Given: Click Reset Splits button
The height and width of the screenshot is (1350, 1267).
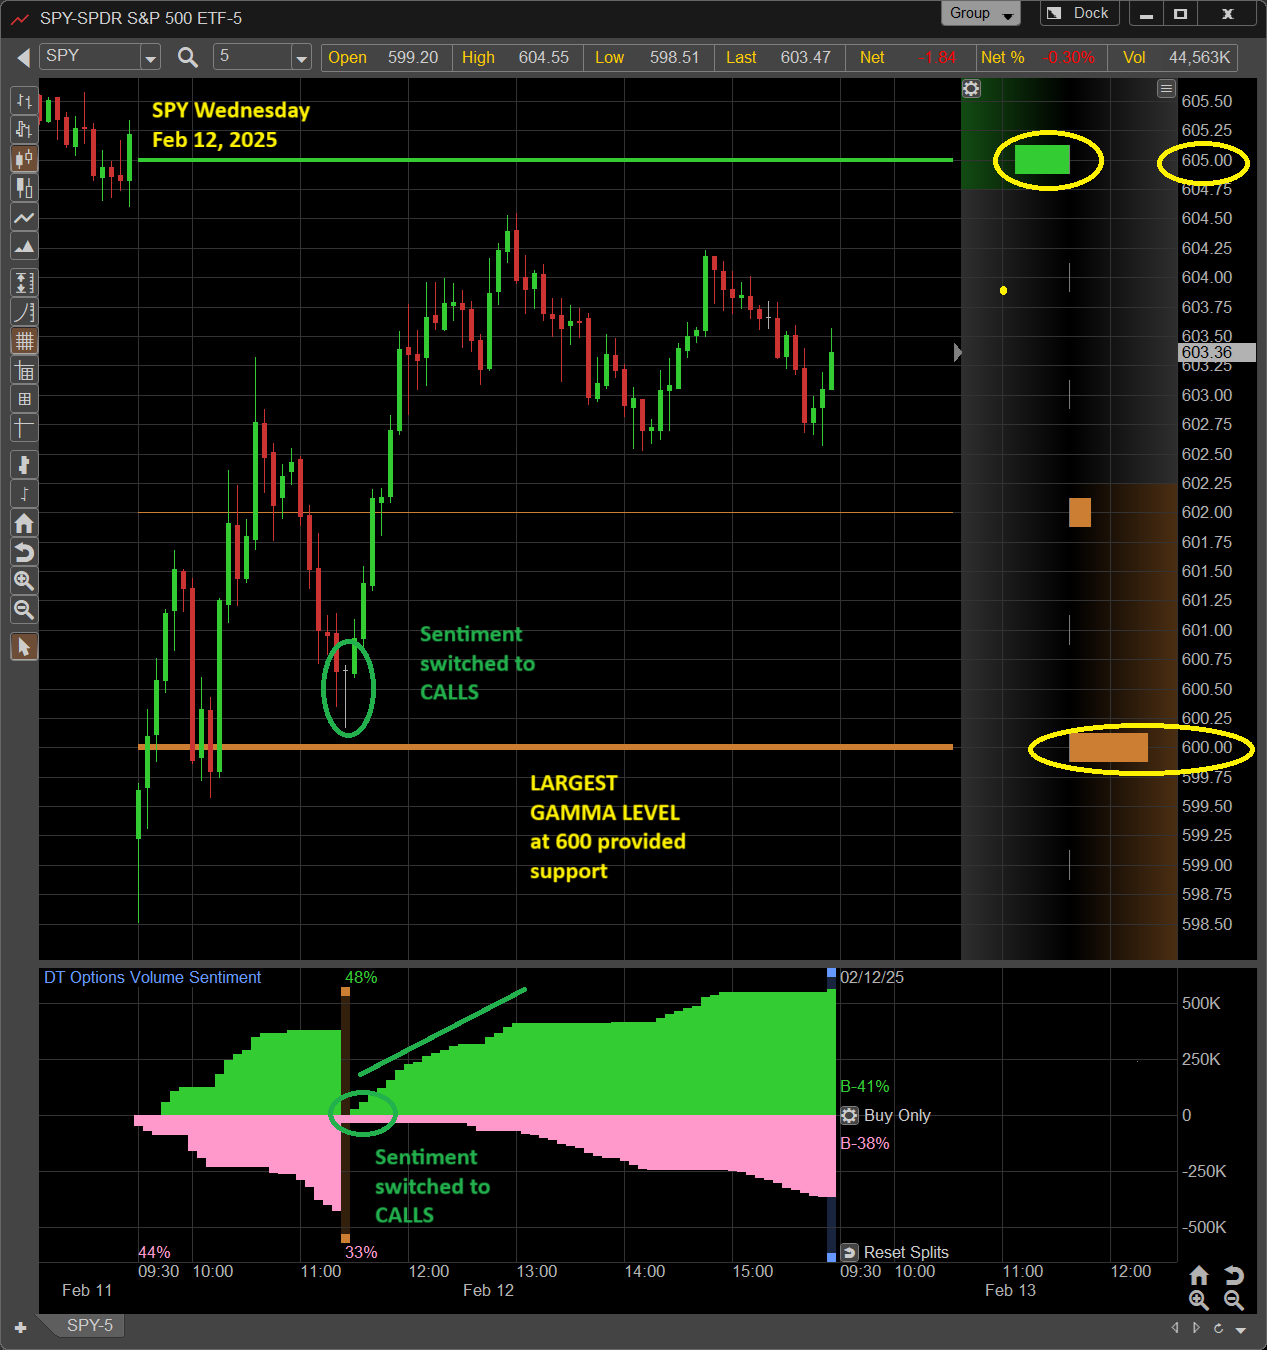Looking at the screenshot, I should 895,1252.
